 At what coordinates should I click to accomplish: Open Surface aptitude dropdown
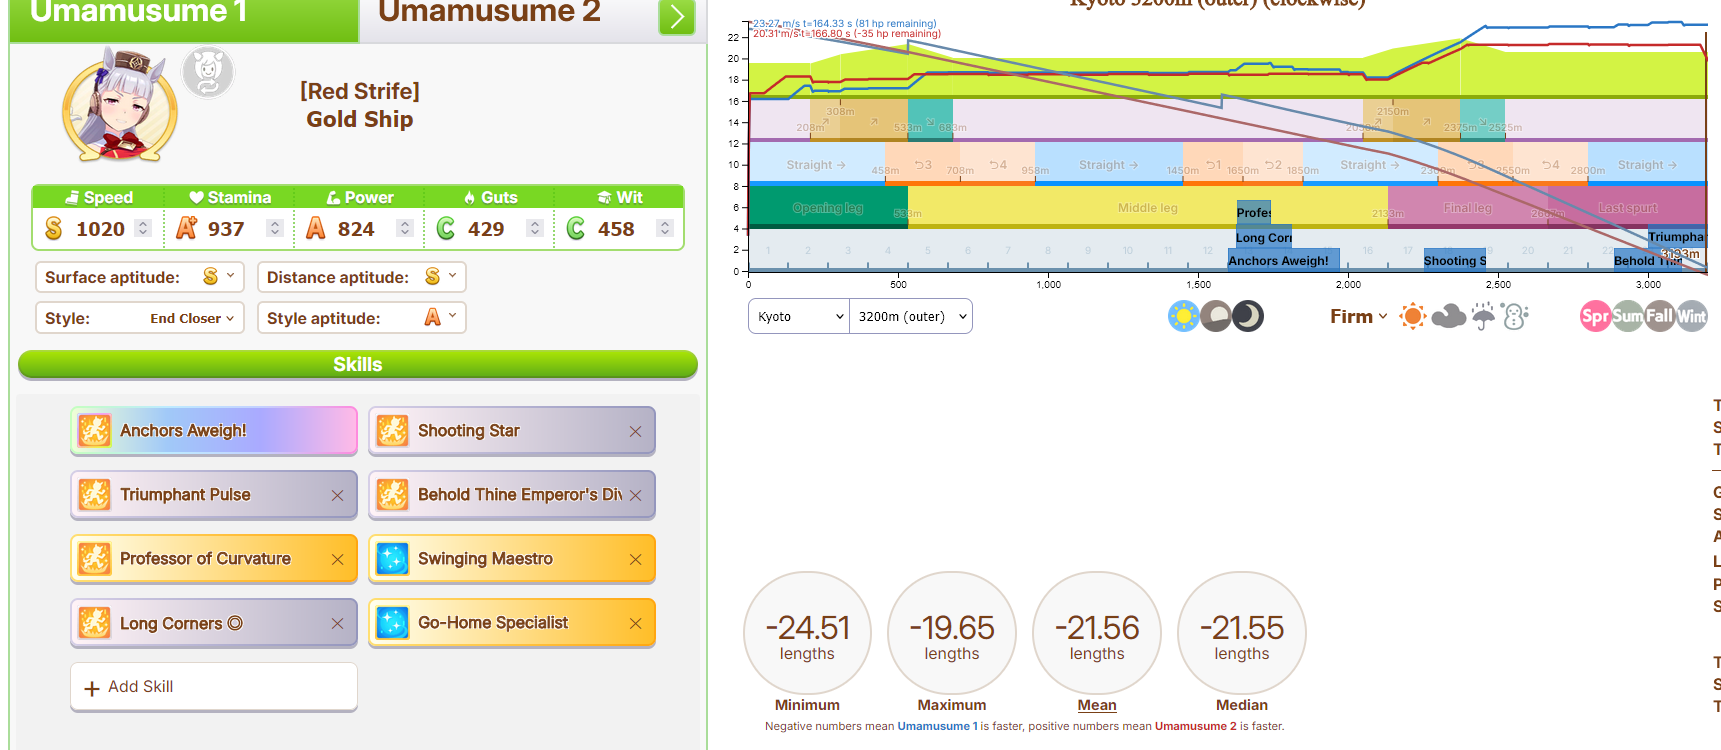[140, 277]
